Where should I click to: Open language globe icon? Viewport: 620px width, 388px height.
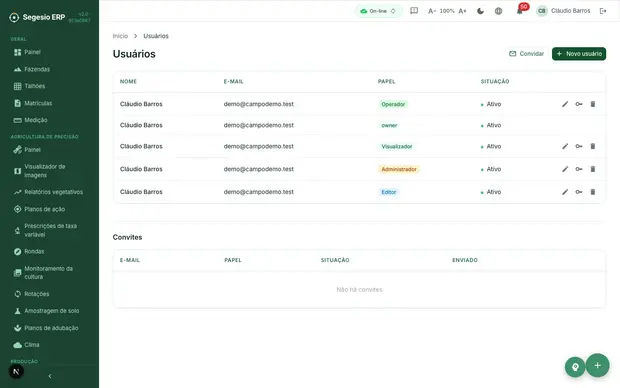[499, 11]
